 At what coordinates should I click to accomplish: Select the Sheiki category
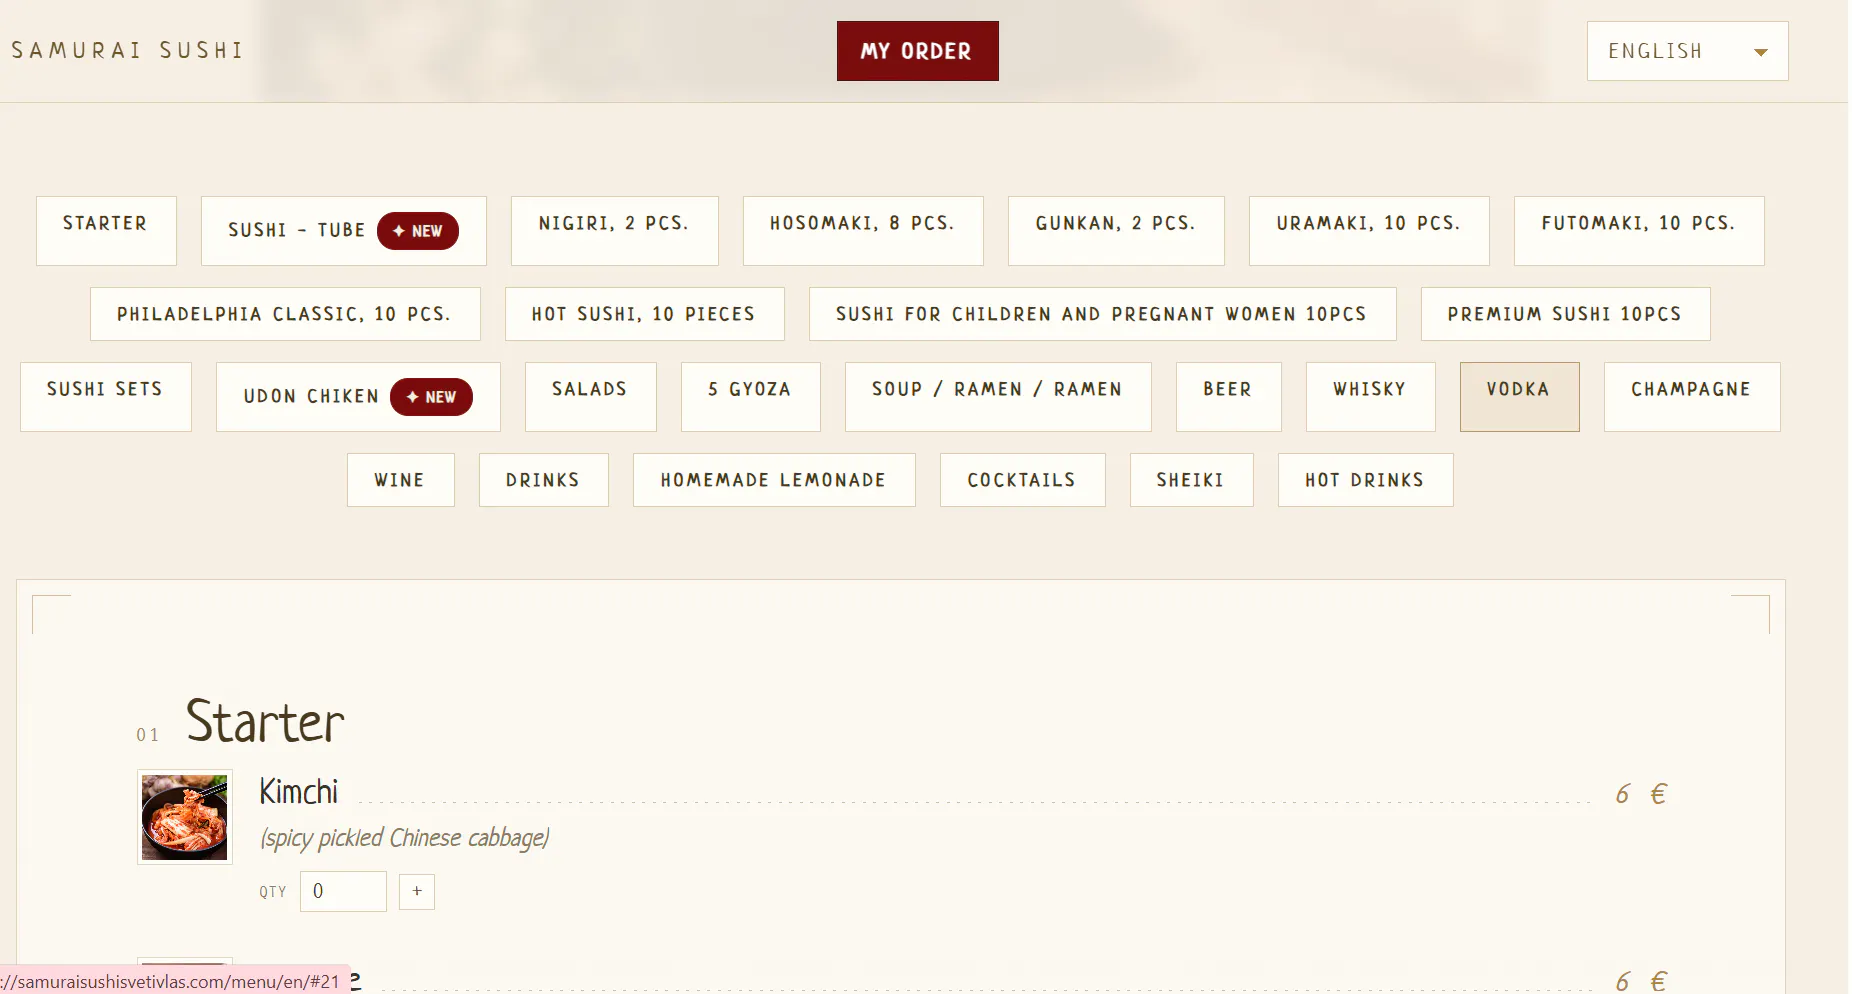tap(1191, 480)
